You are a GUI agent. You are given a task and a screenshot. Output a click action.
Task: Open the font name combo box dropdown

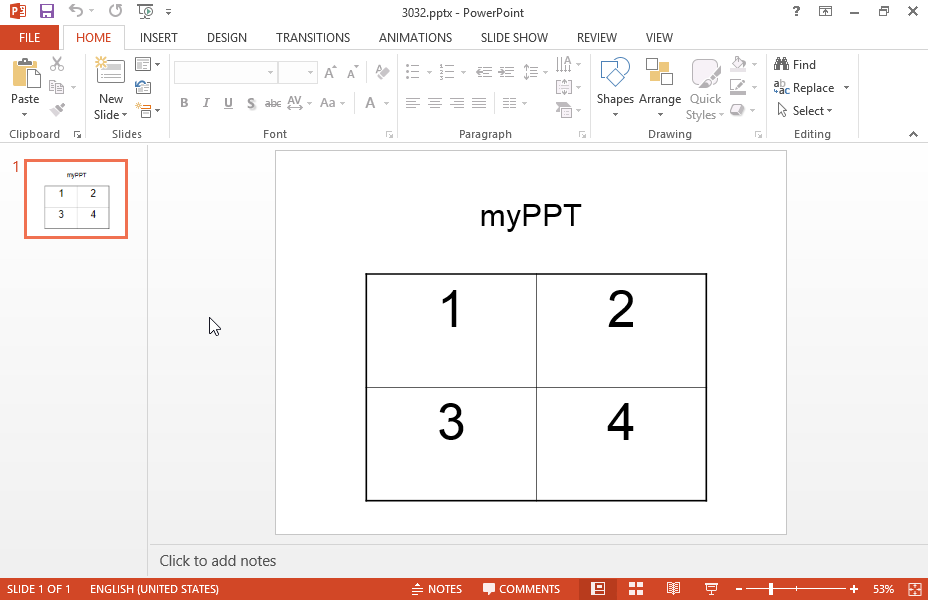click(x=270, y=72)
